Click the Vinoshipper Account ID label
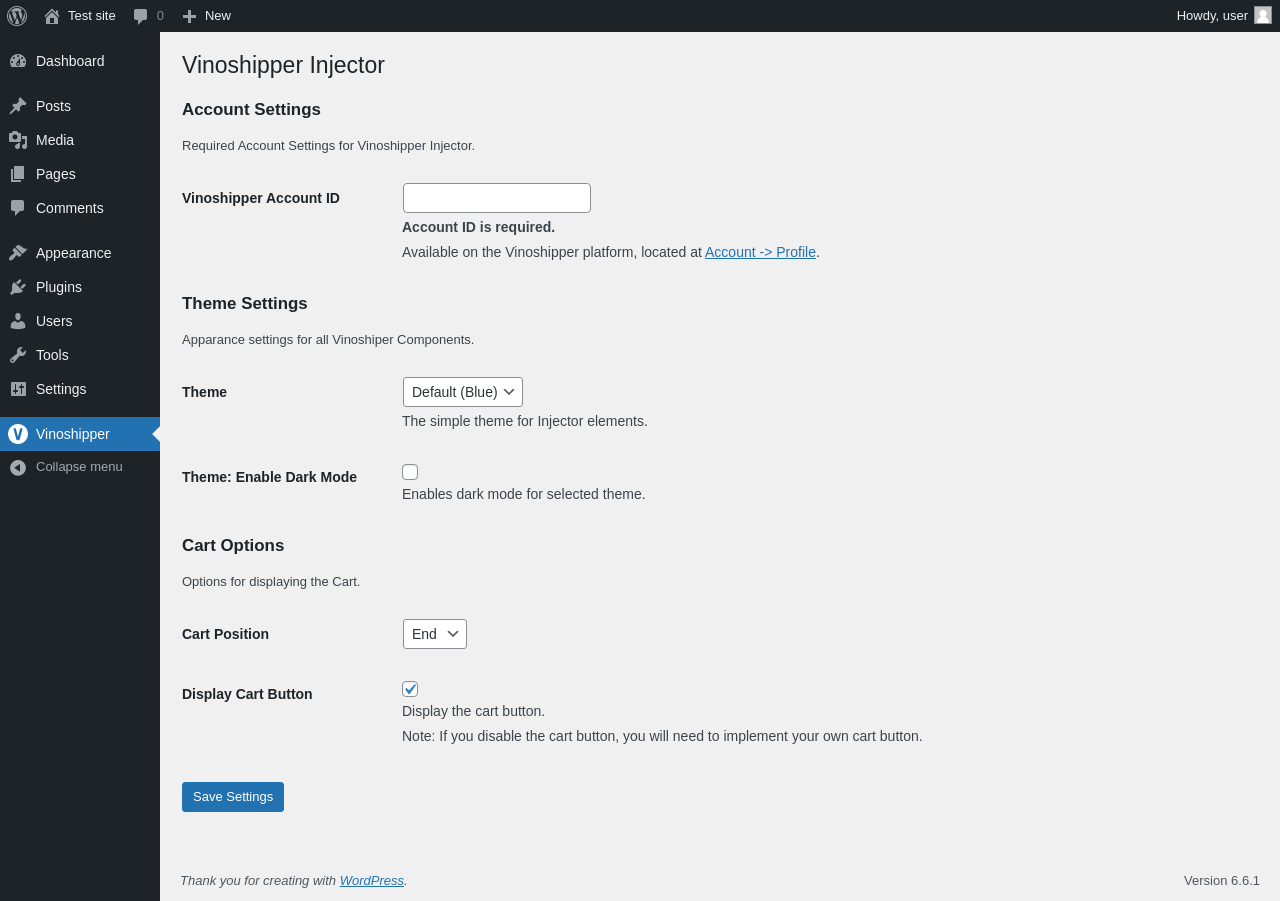 pyautogui.click(x=261, y=198)
